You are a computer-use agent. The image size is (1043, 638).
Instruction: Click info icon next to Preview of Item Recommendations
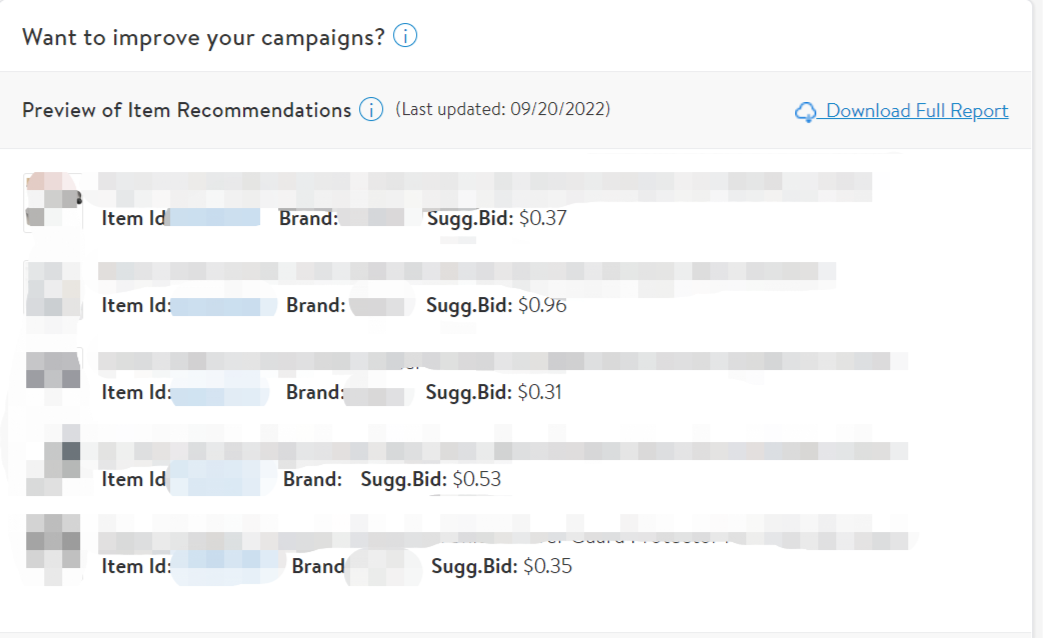coord(371,110)
